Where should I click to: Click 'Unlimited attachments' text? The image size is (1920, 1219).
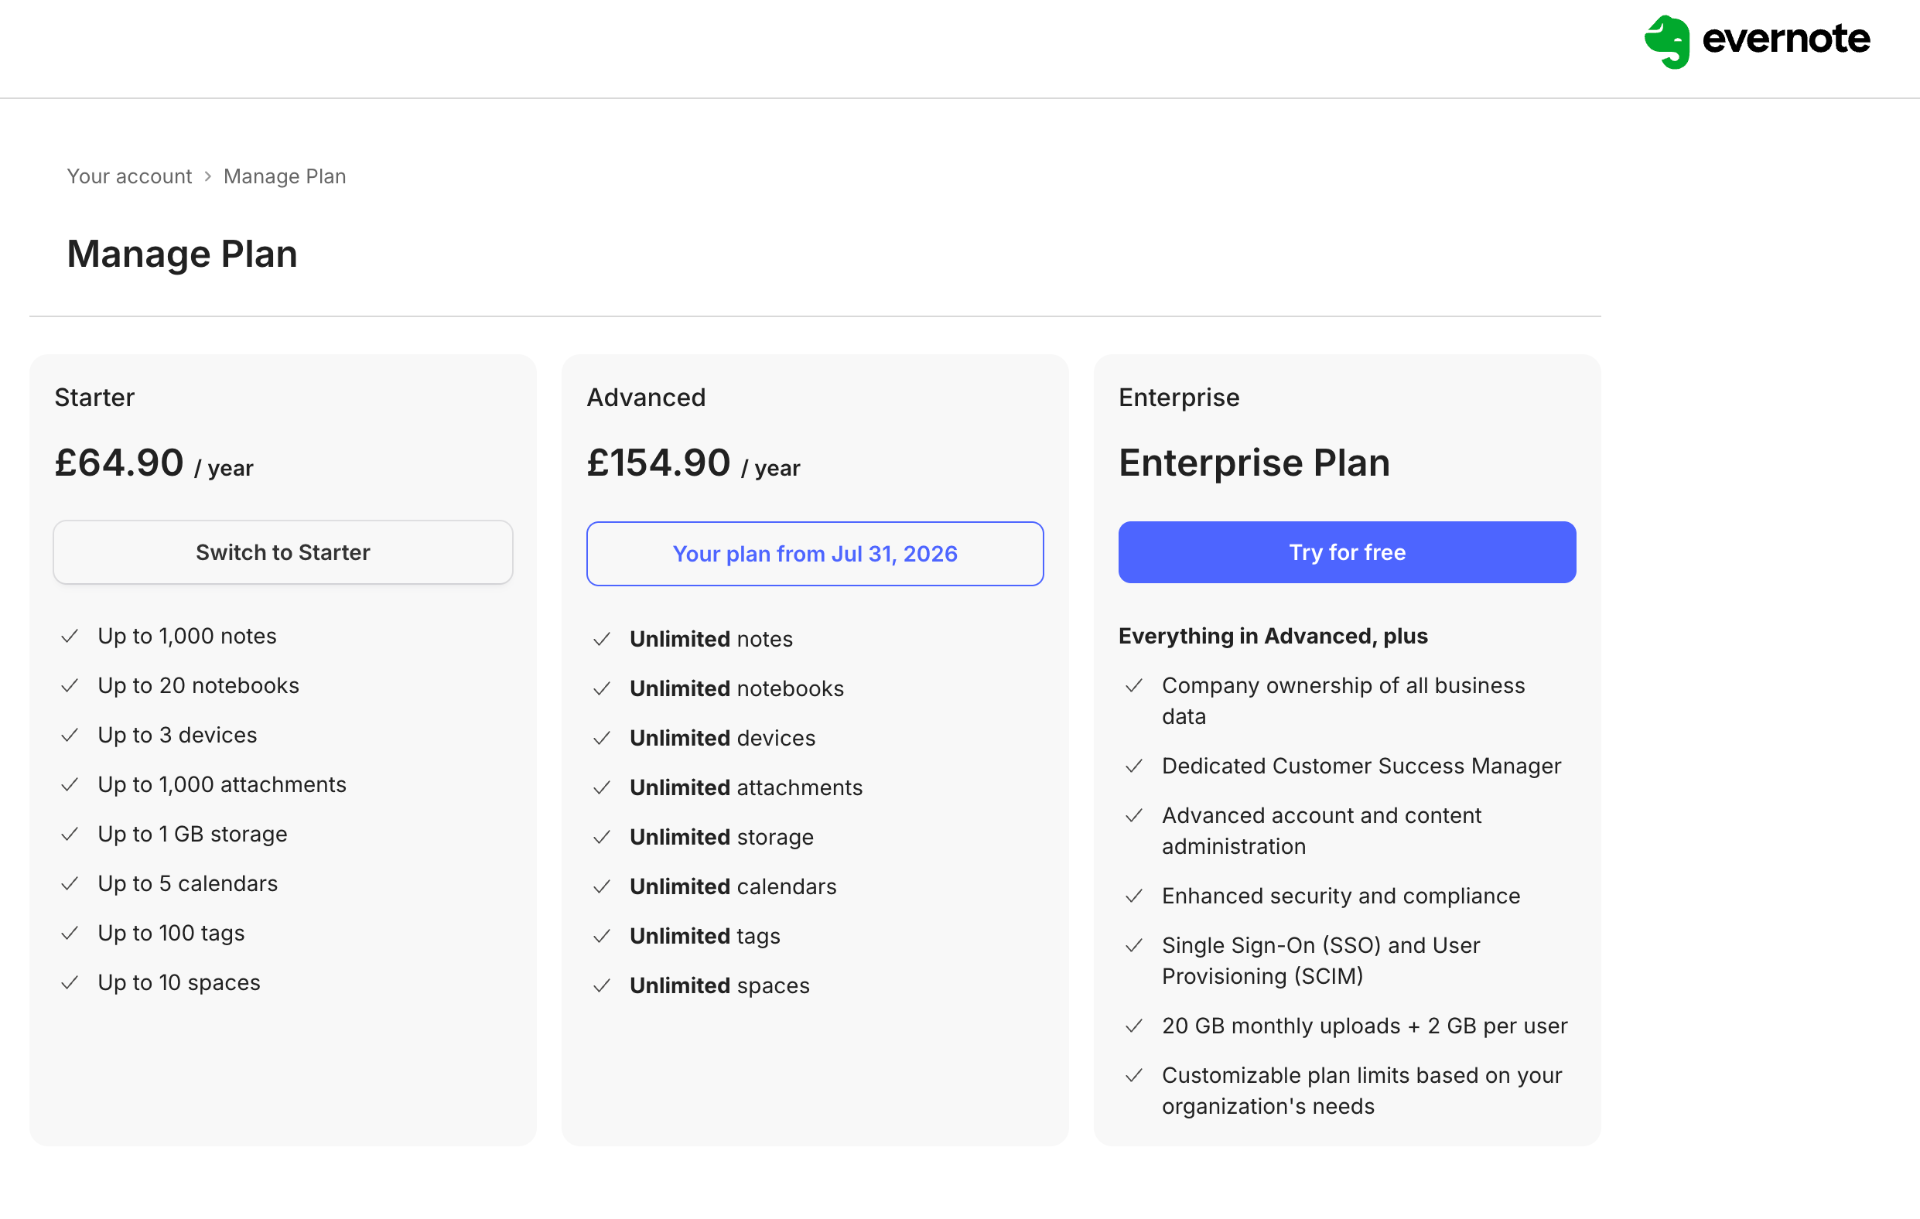(x=746, y=788)
